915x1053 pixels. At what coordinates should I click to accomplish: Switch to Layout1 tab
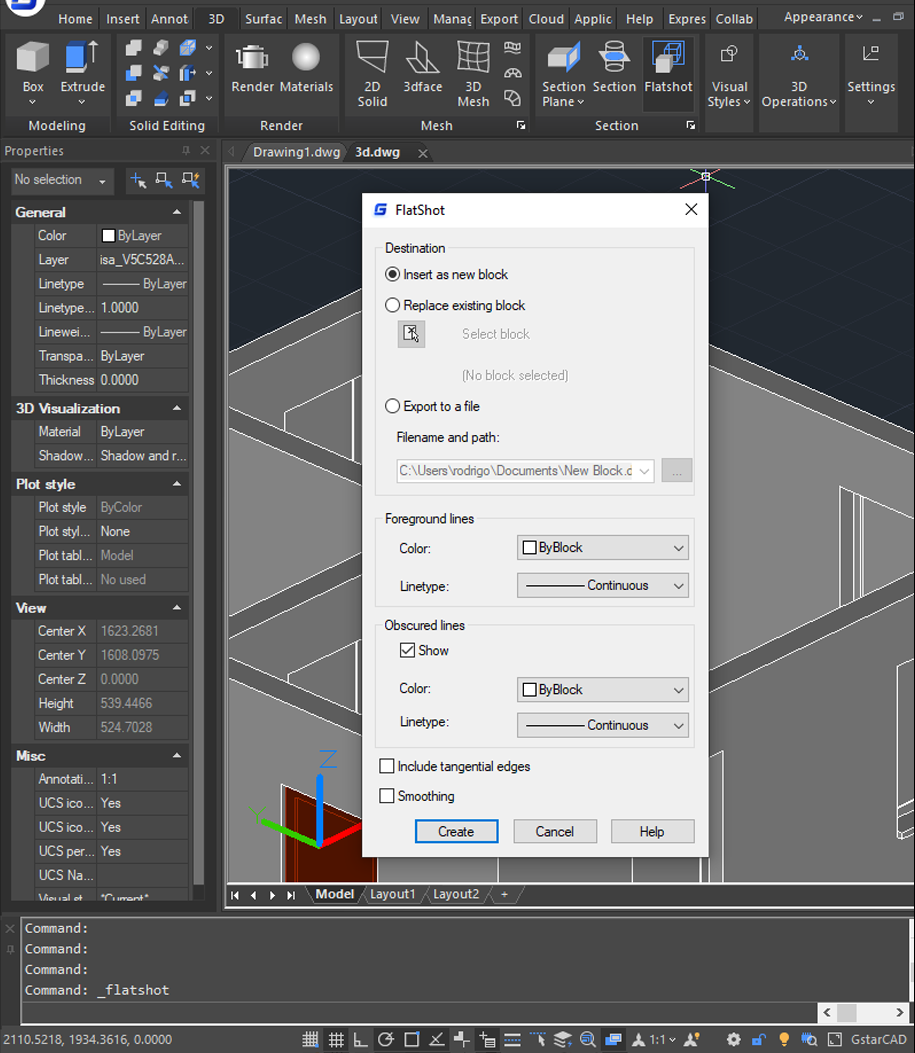[x=393, y=895]
